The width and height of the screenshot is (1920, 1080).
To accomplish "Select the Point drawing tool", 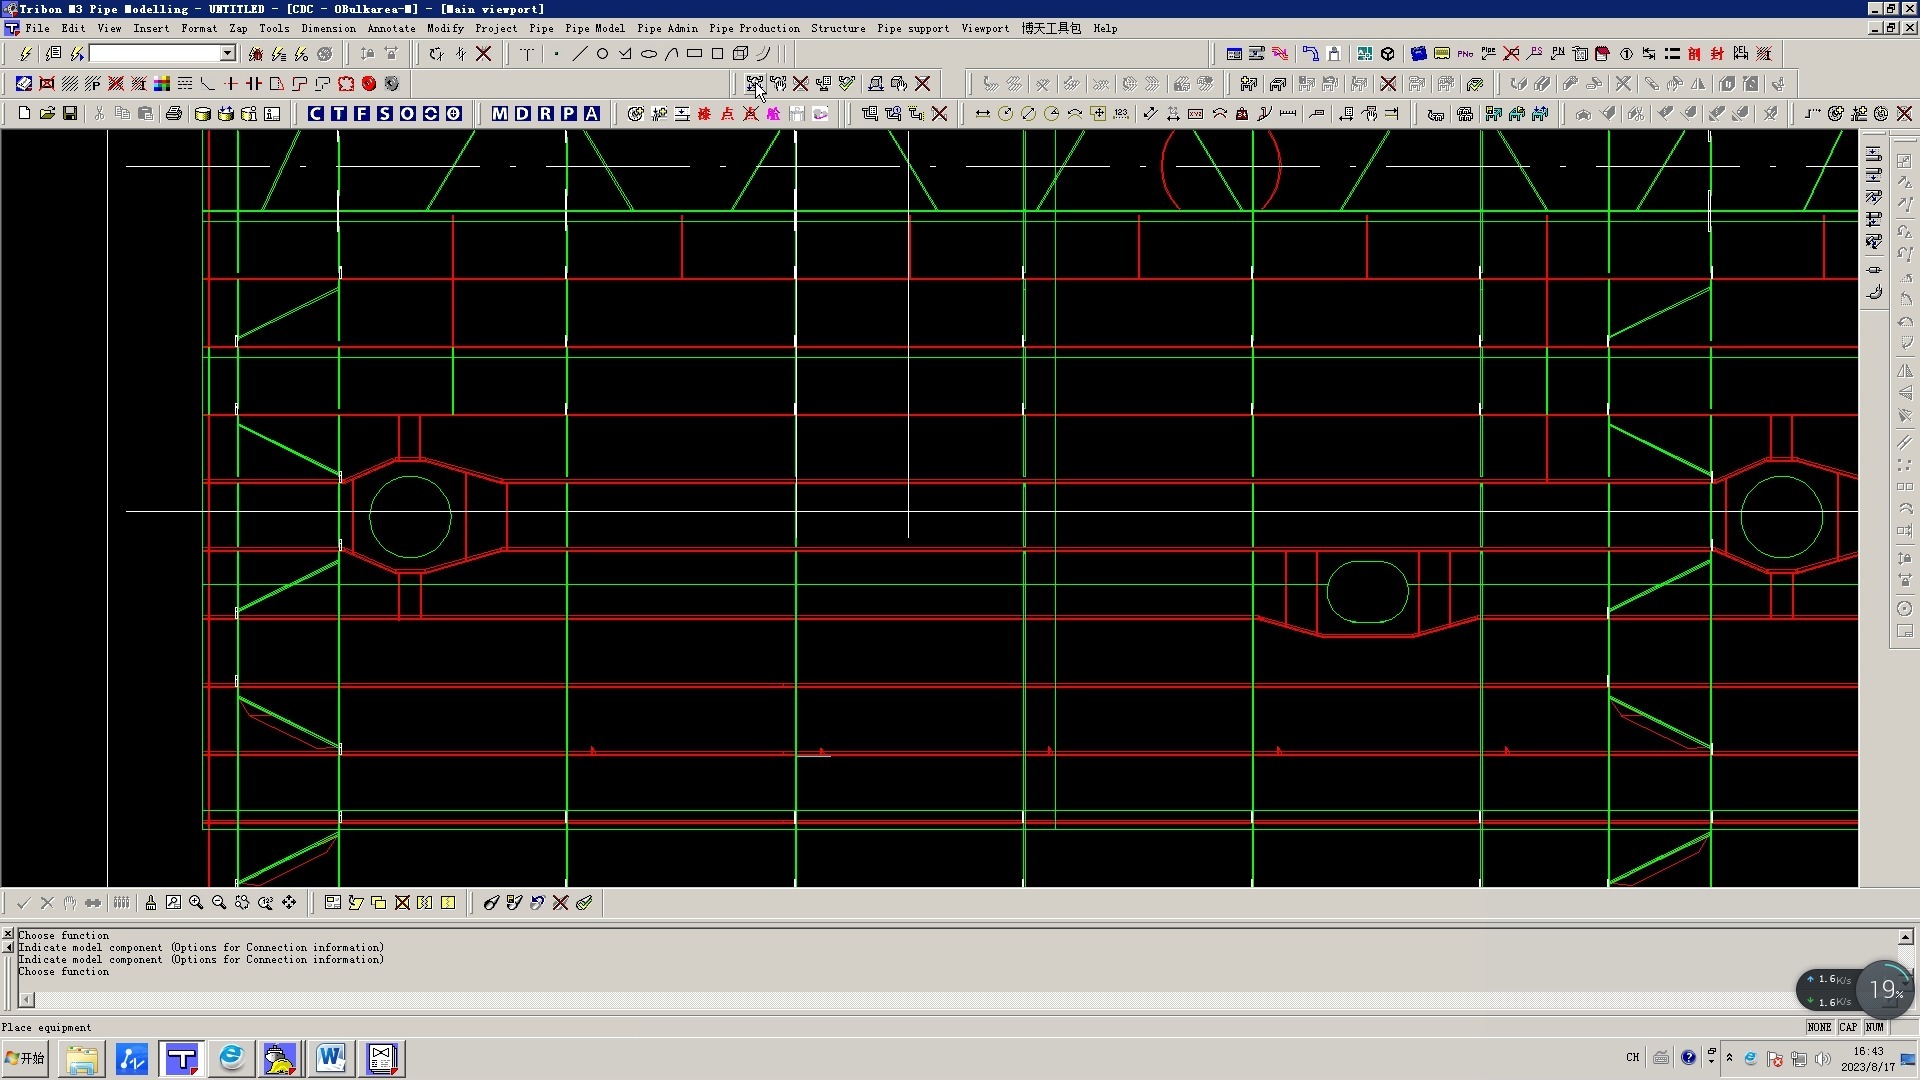I will pos(557,54).
